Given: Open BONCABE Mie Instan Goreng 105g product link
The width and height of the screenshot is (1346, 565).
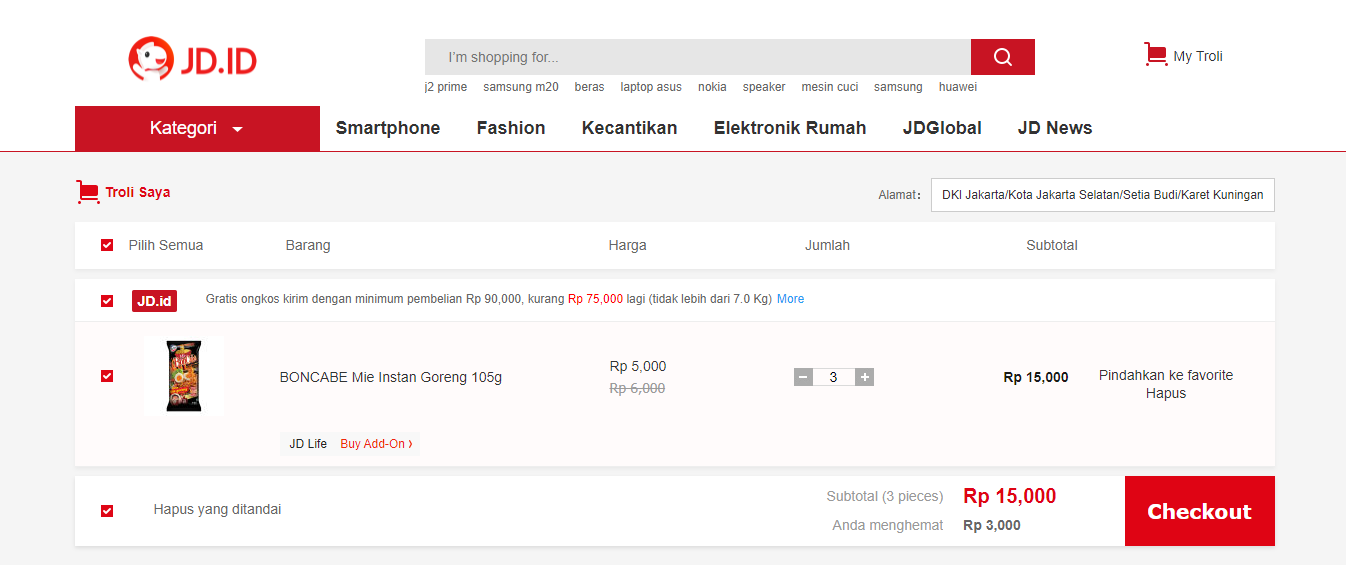Looking at the screenshot, I should [x=391, y=377].
